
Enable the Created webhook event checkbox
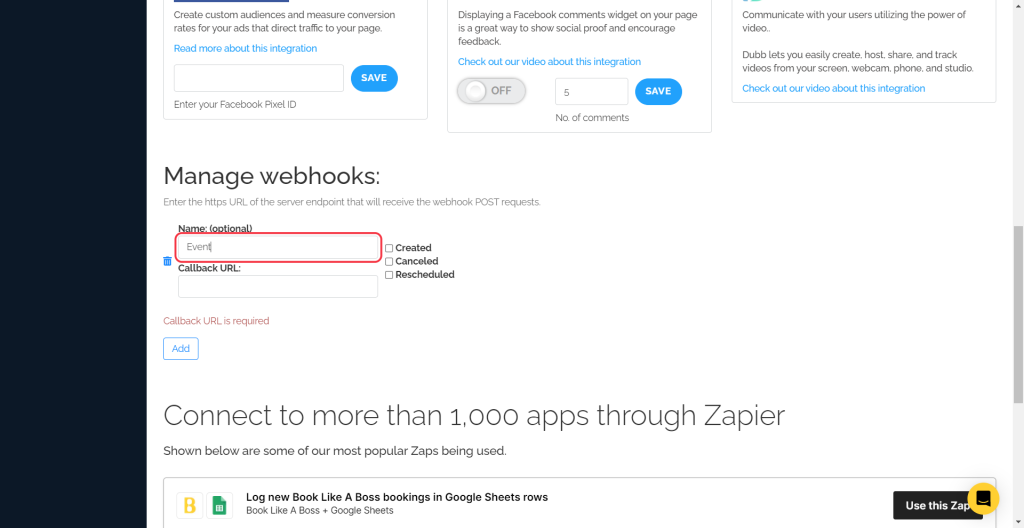(x=389, y=248)
